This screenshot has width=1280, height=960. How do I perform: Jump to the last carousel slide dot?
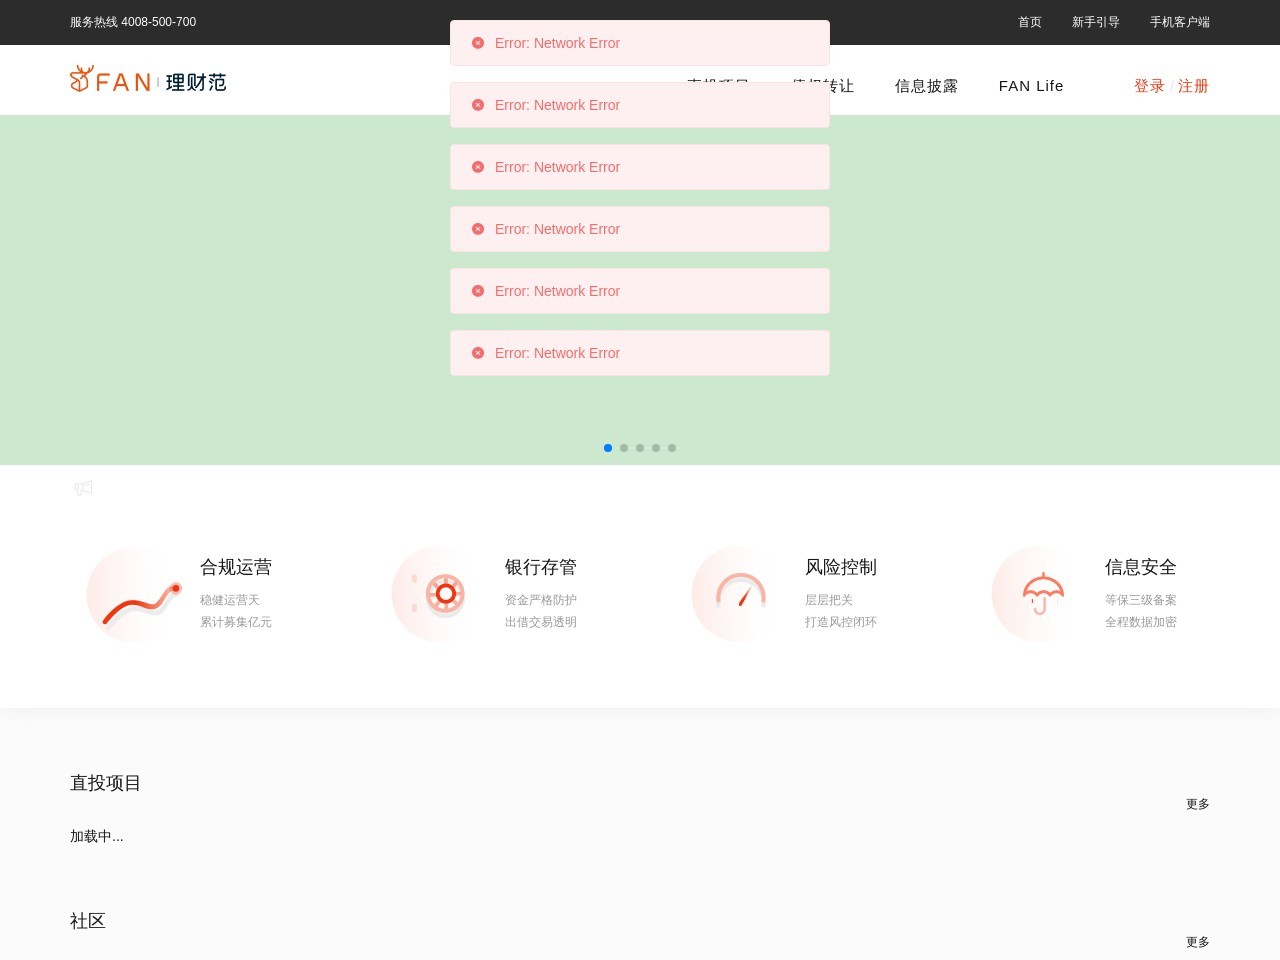click(672, 448)
